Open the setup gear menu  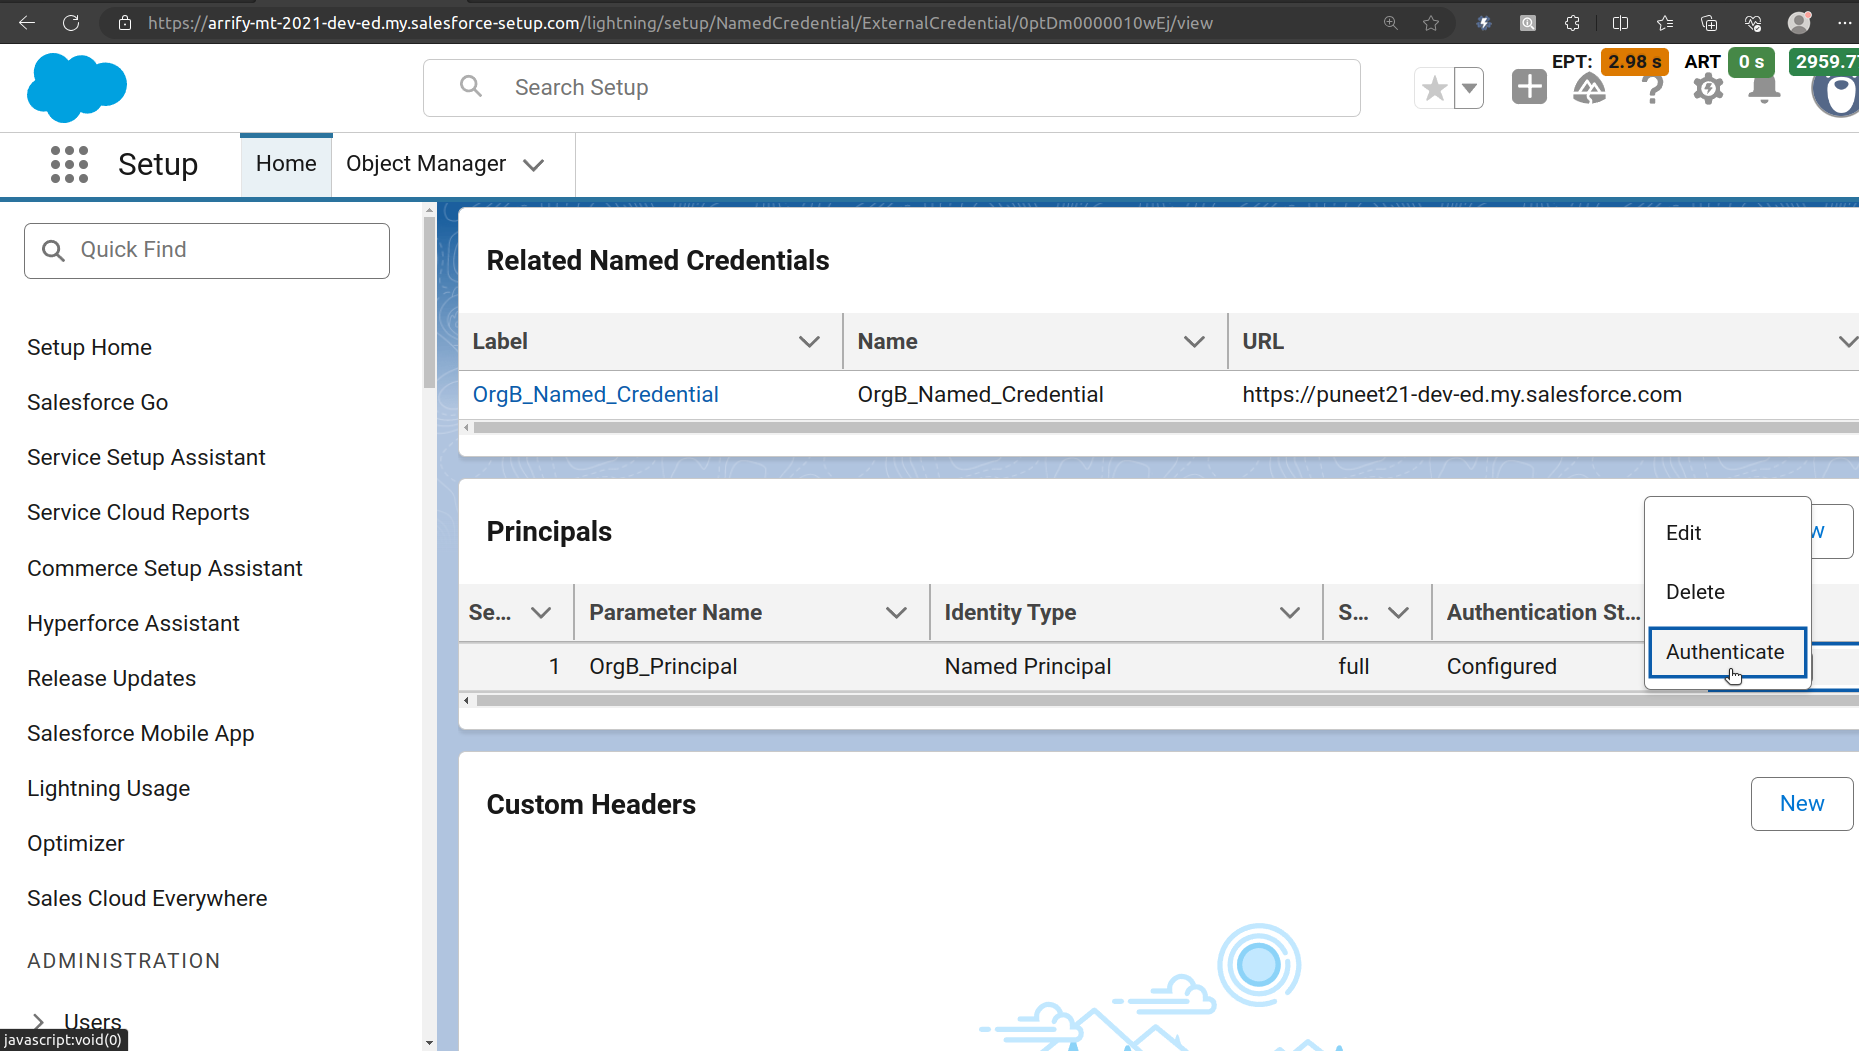coord(1708,89)
